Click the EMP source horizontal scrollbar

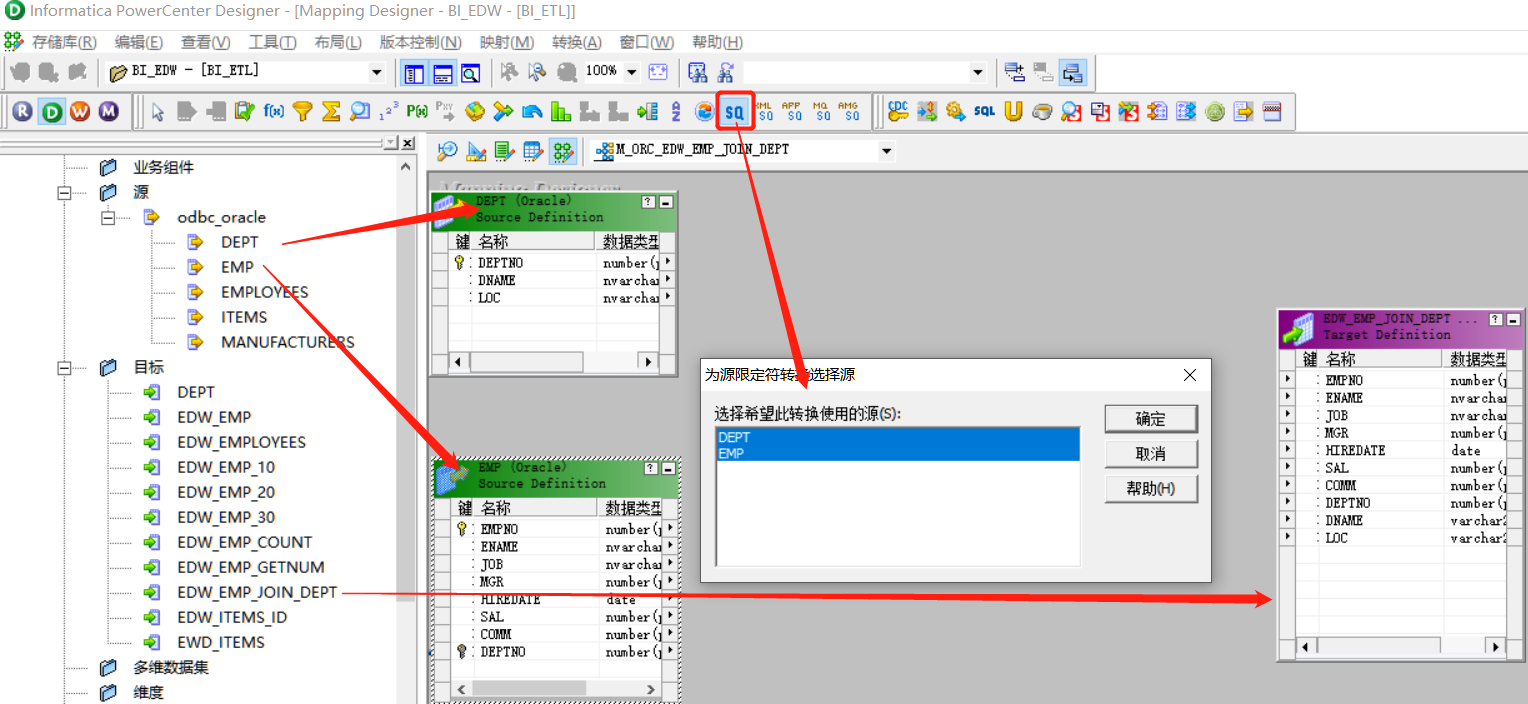(557, 689)
